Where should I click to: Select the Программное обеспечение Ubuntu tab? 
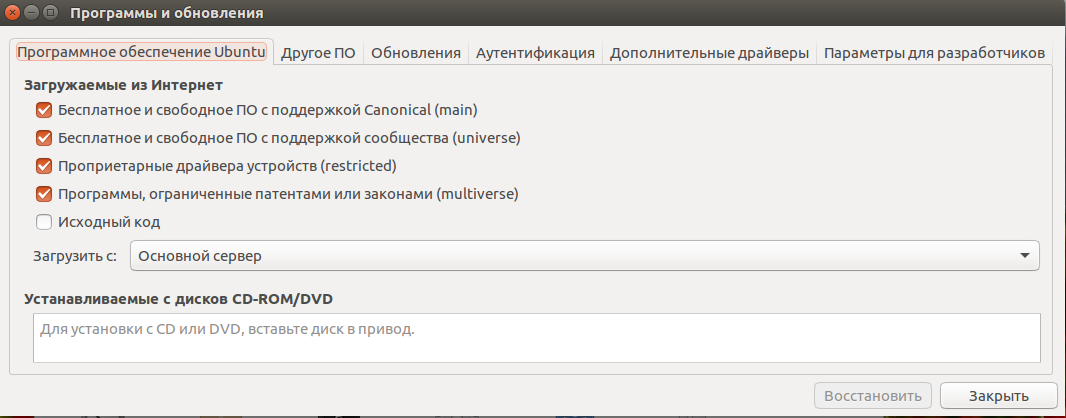click(x=141, y=52)
